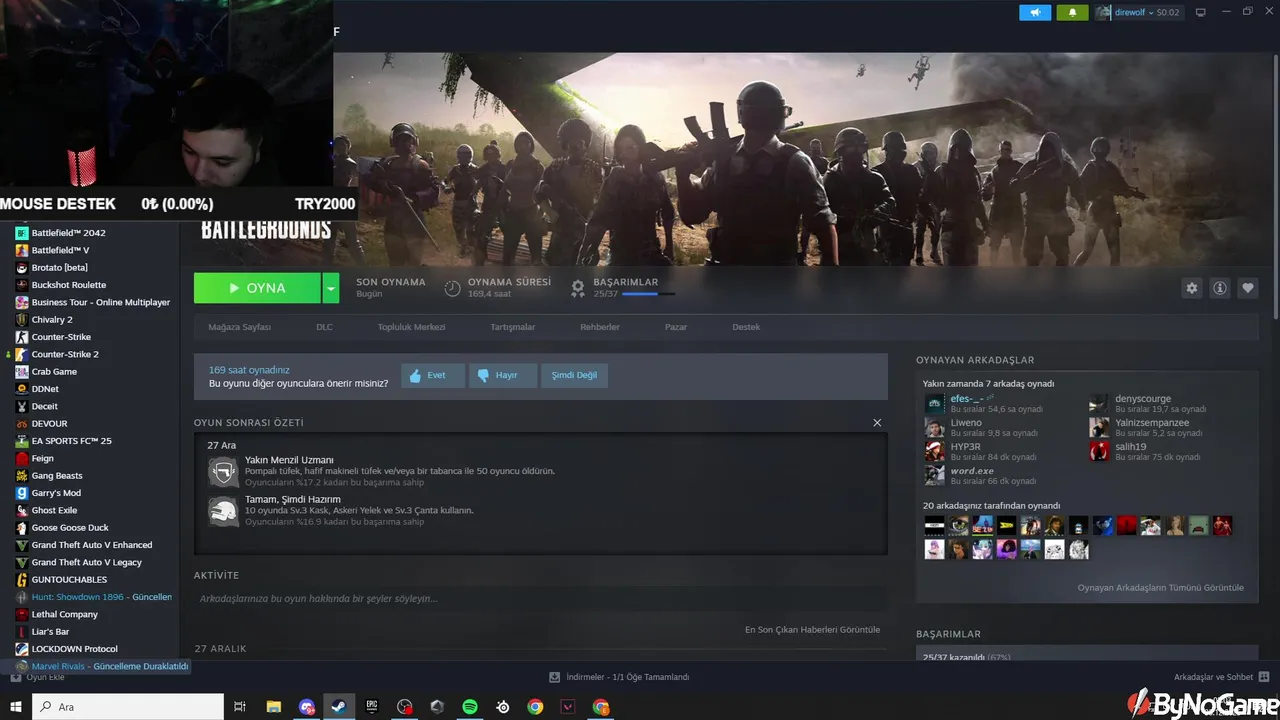Open Steam announcements megaphone icon
This screenshot has width=1280, height=720.
tap(1035, 12)
